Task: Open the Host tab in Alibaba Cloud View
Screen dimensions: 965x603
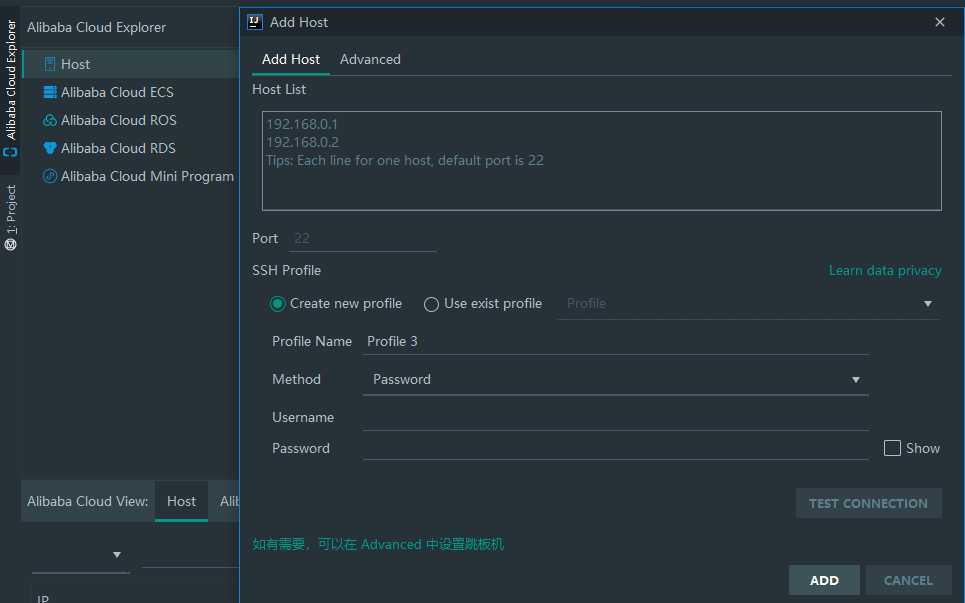Action: pos(182,501)
